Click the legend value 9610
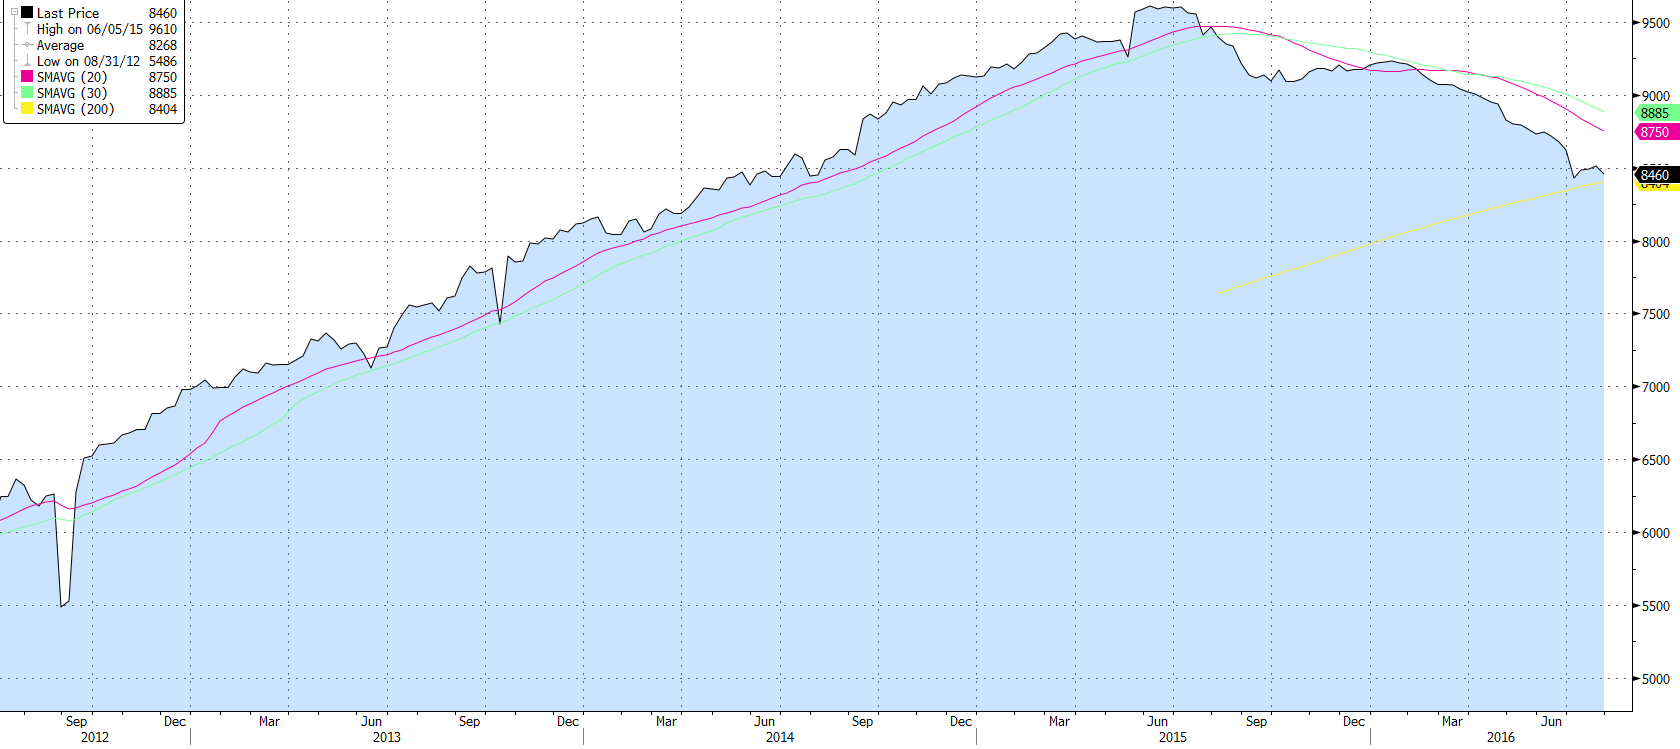The width and height of the screenshot is (1680, 749). point(163,29)
